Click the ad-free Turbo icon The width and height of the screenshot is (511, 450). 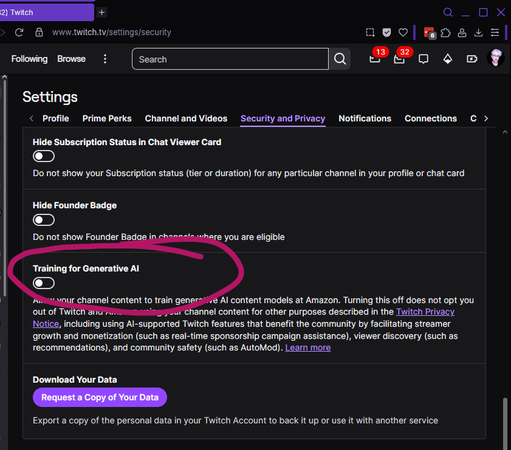coord(472,59)
